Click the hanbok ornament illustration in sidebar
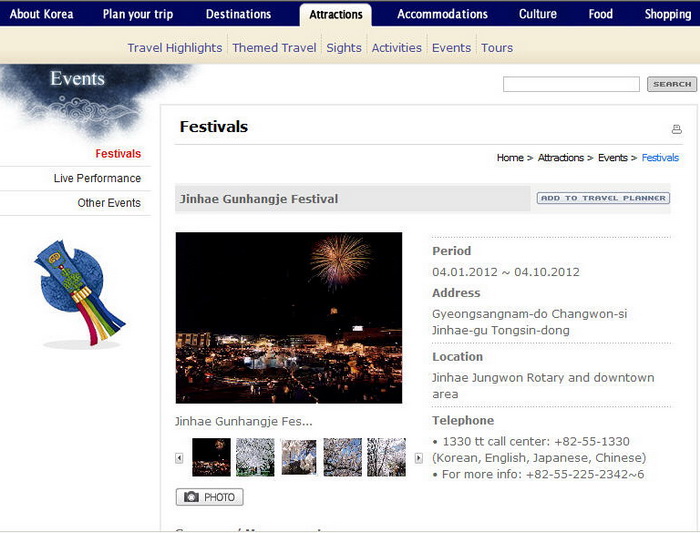The height and width of the screenshot is (533, 700). pyautogui.click(x=79, y=293)
